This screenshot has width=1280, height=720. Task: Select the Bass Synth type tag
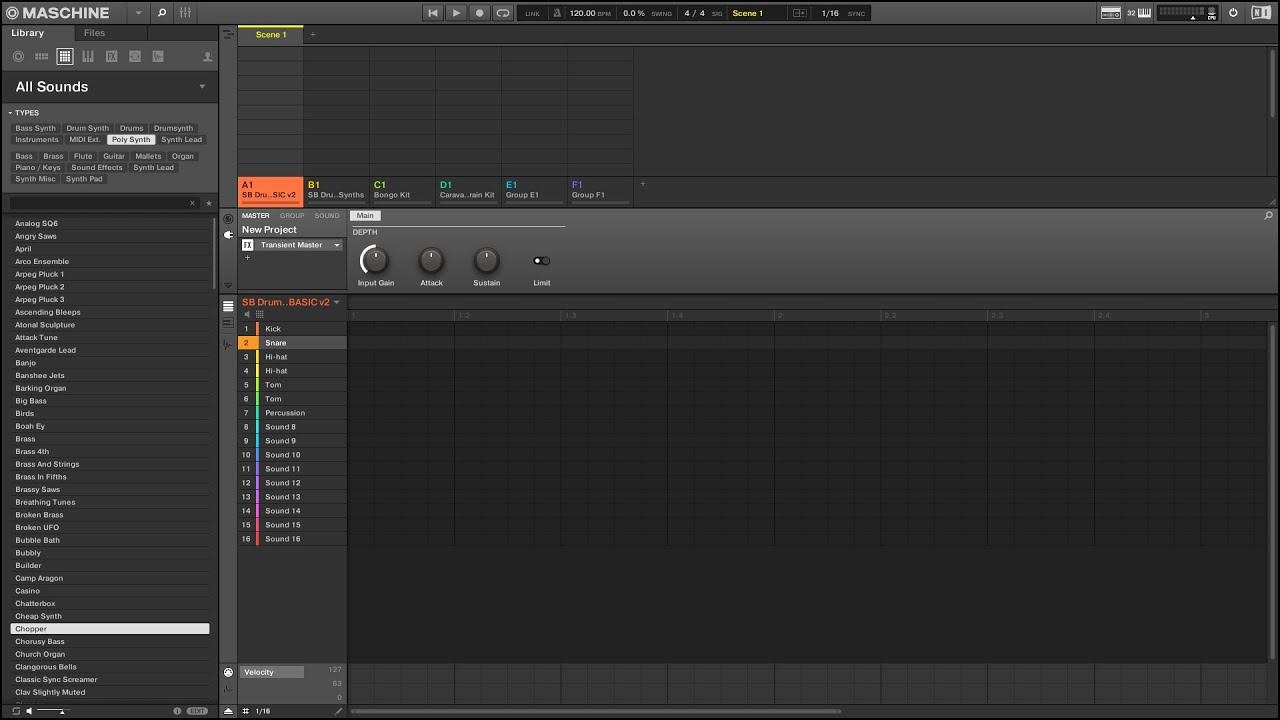click(x=35, y=128)
